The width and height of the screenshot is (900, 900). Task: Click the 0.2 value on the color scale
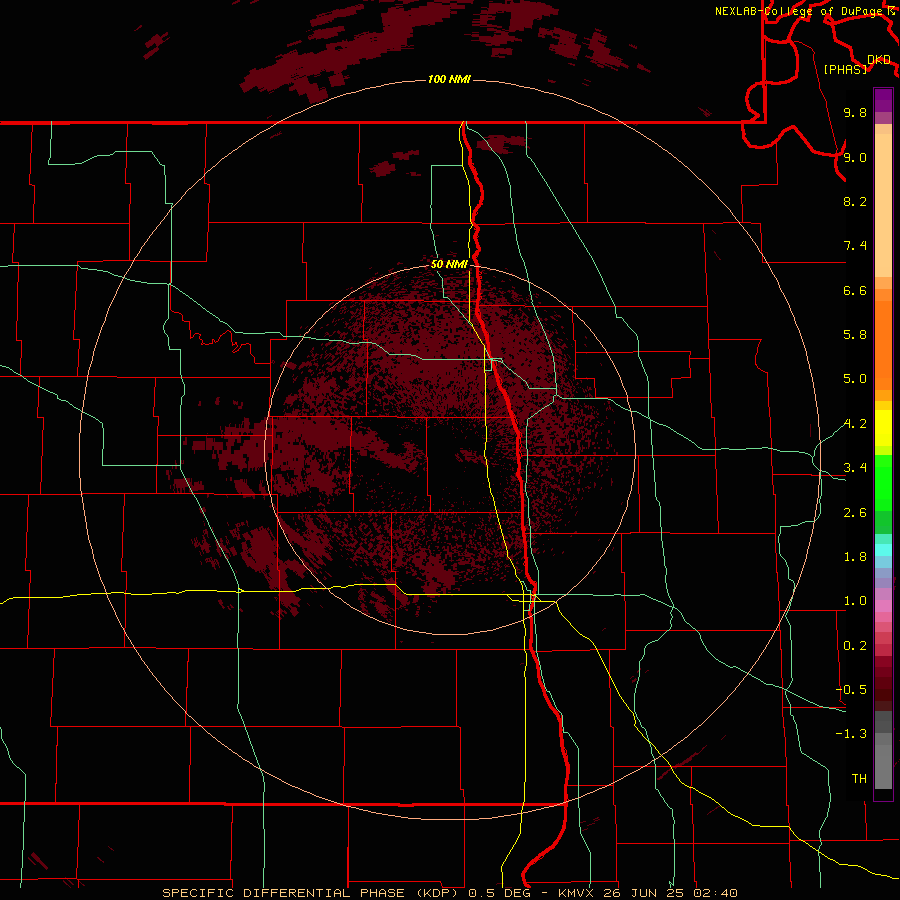coord(855,646)
